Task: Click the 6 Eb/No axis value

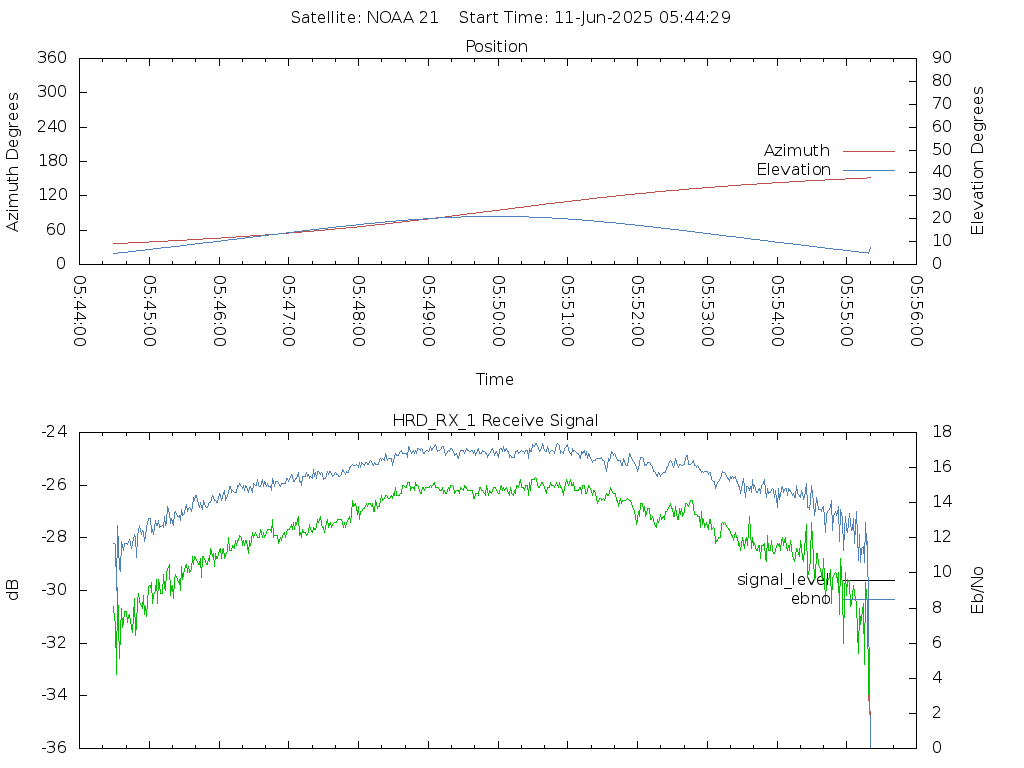Action: (937, 643)
